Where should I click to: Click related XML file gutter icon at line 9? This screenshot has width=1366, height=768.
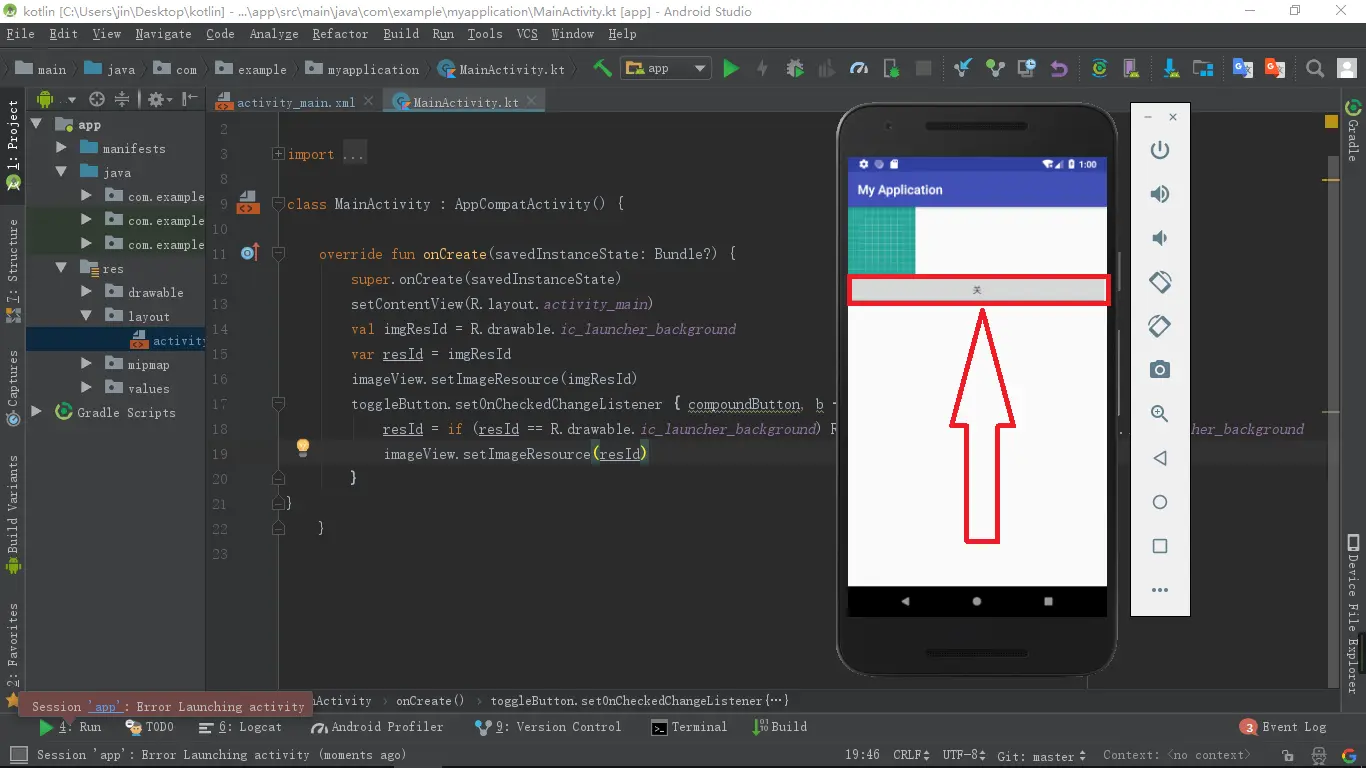247,203
